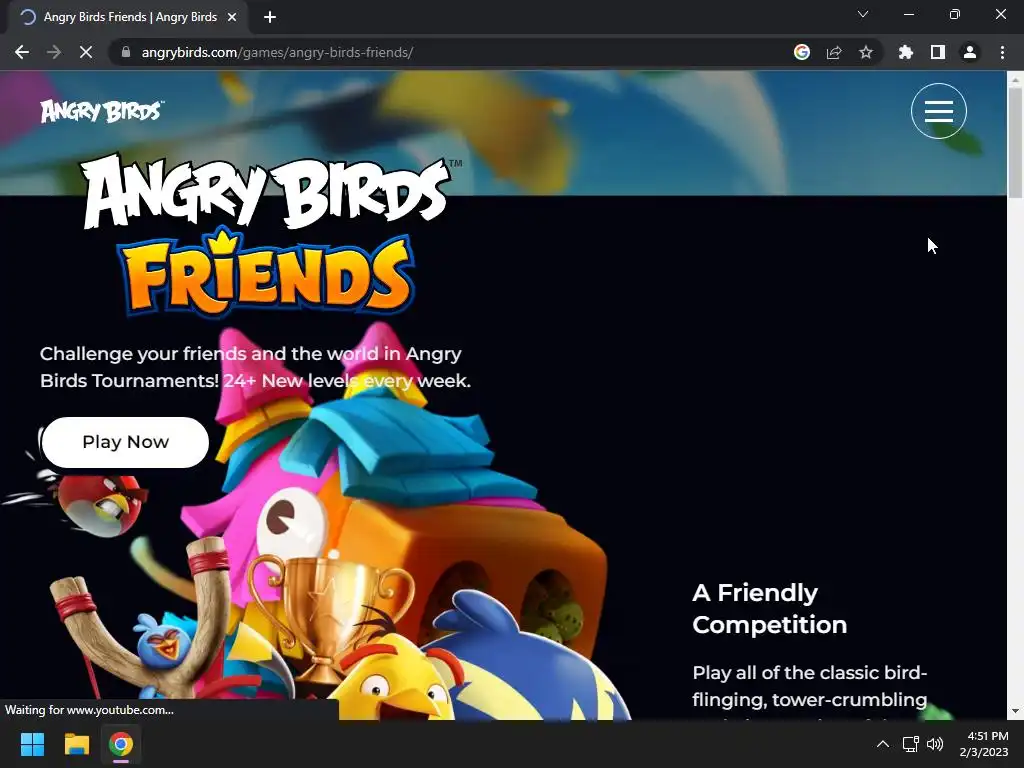Open the hamburger navigation menu
This screenshot has height=768, width=1024.
938,111
